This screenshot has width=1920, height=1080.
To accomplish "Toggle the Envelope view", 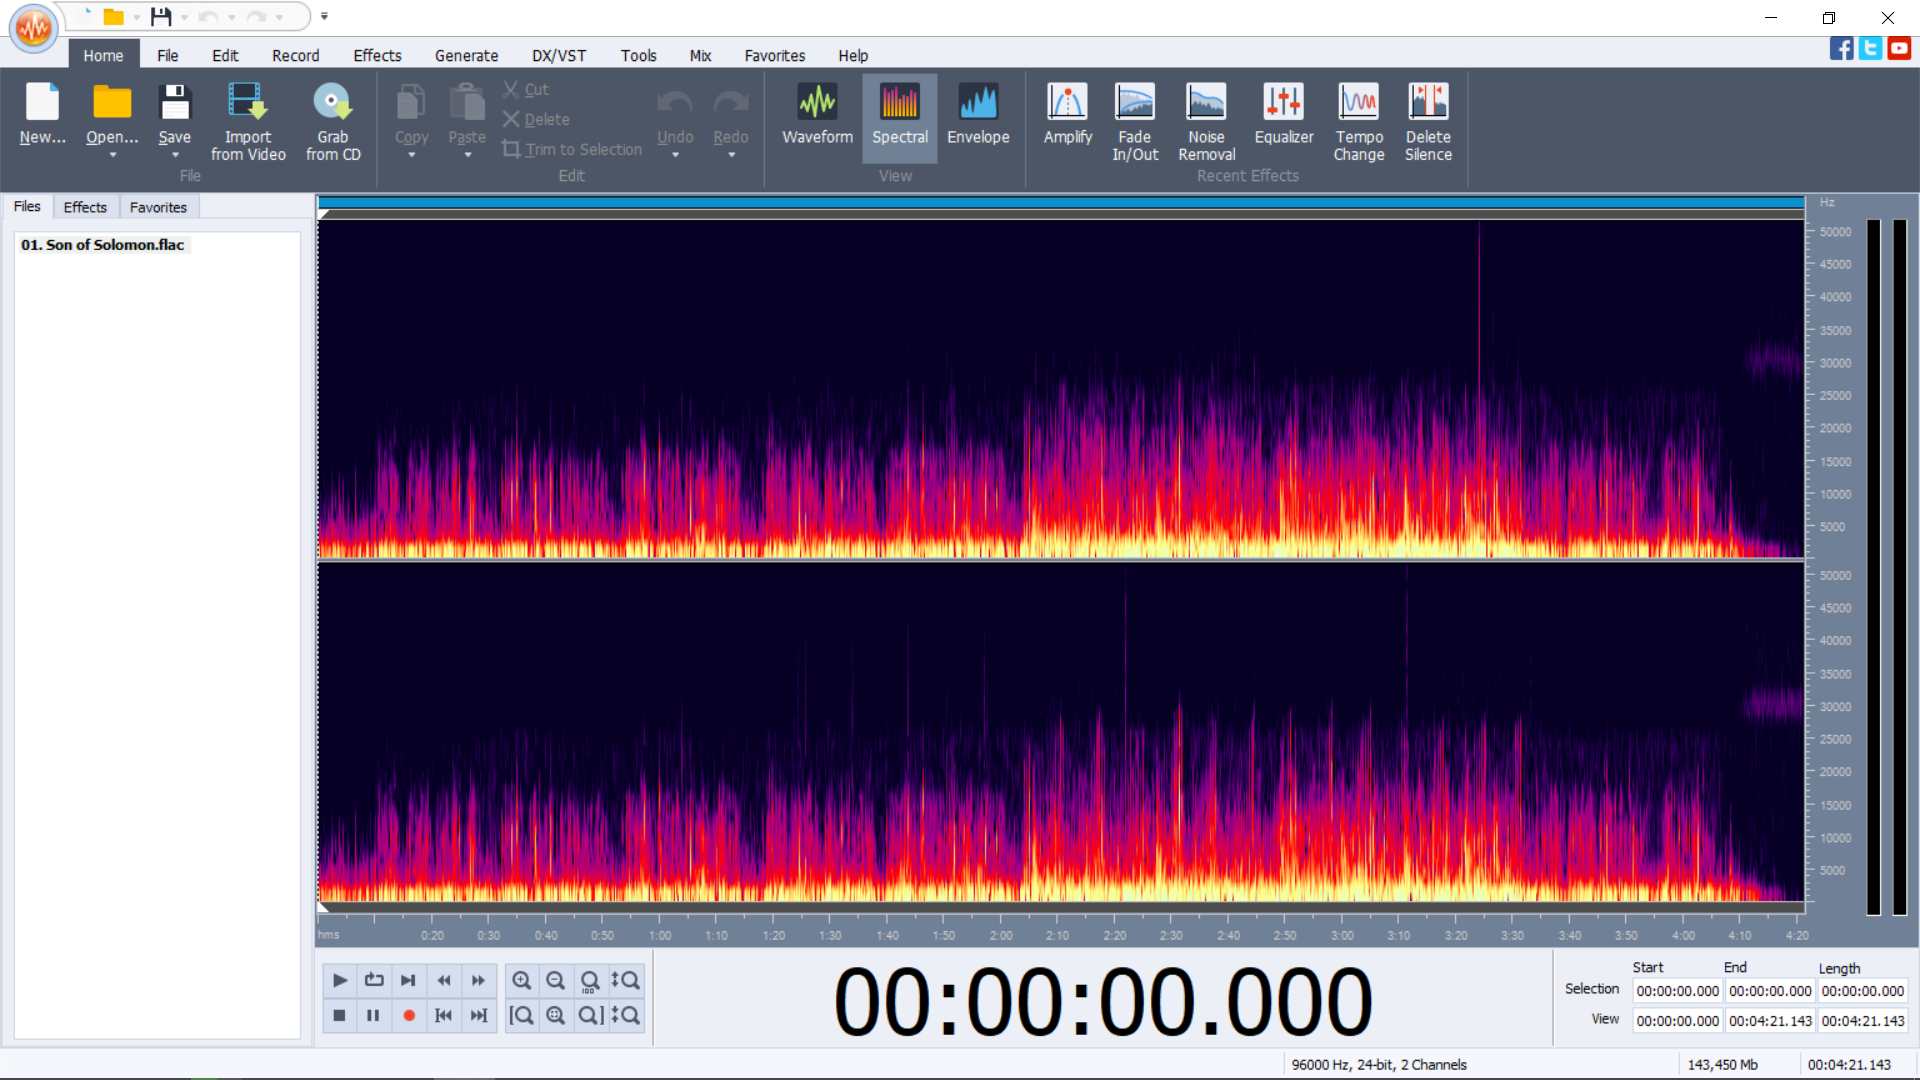I will 977,115.
